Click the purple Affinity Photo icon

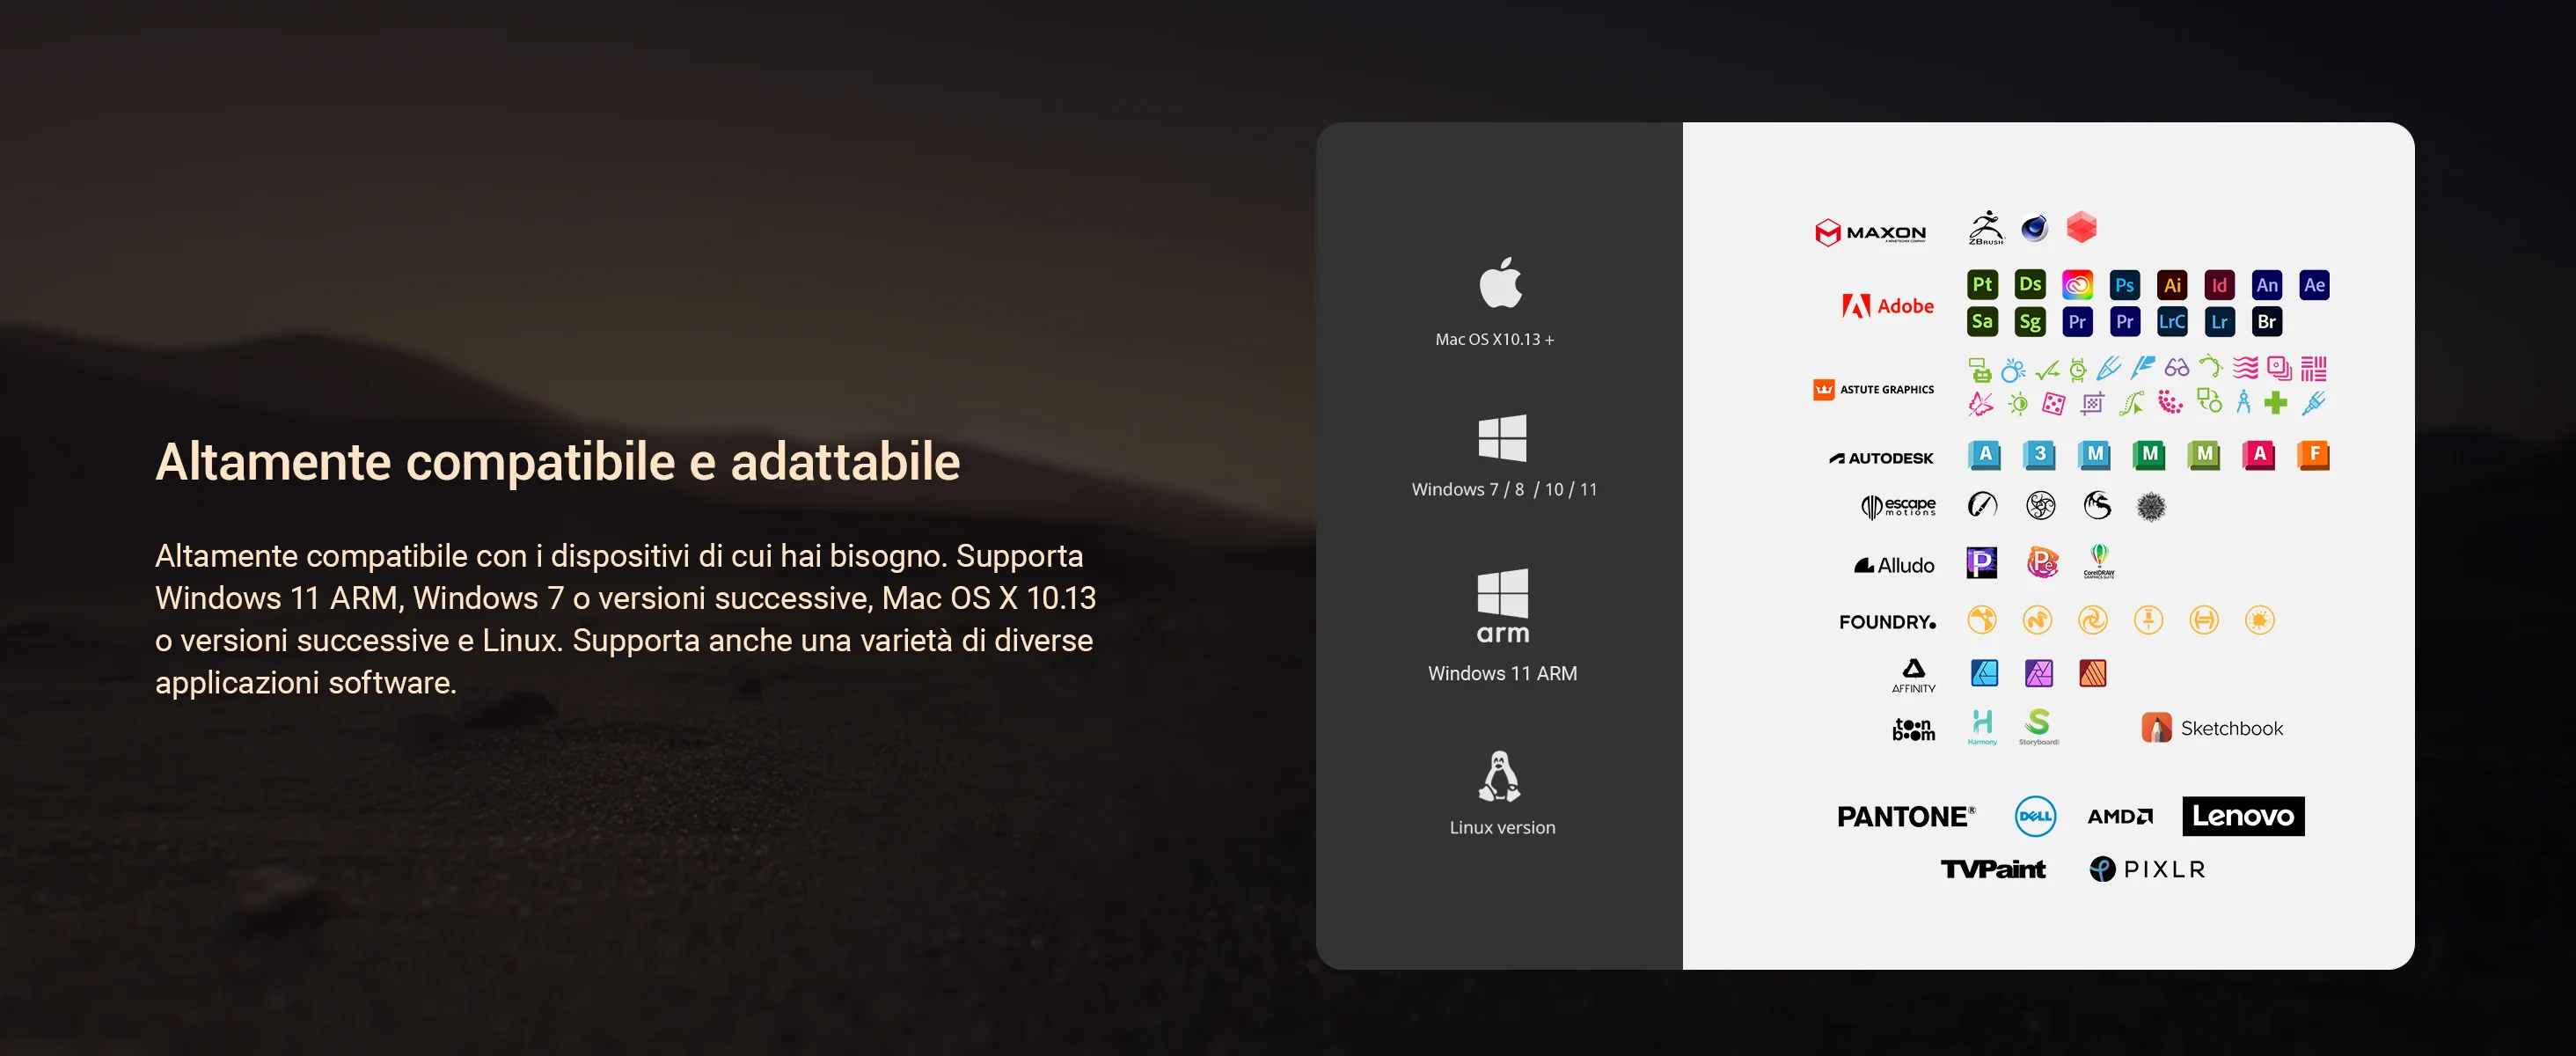(2039, 673)
